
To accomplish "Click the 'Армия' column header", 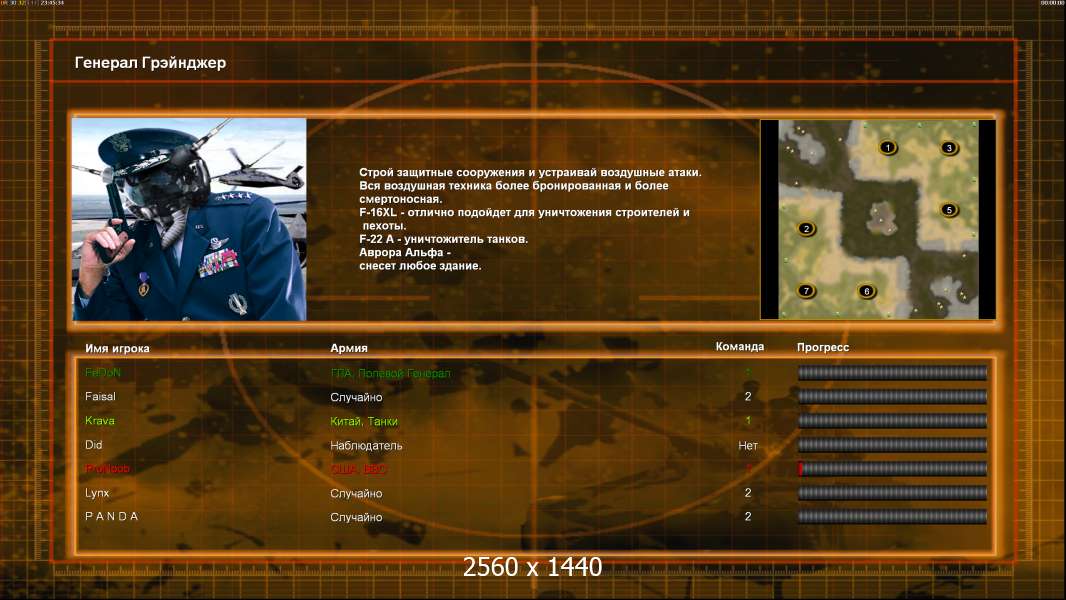I will pyautogui.click(x=349, y=347).
